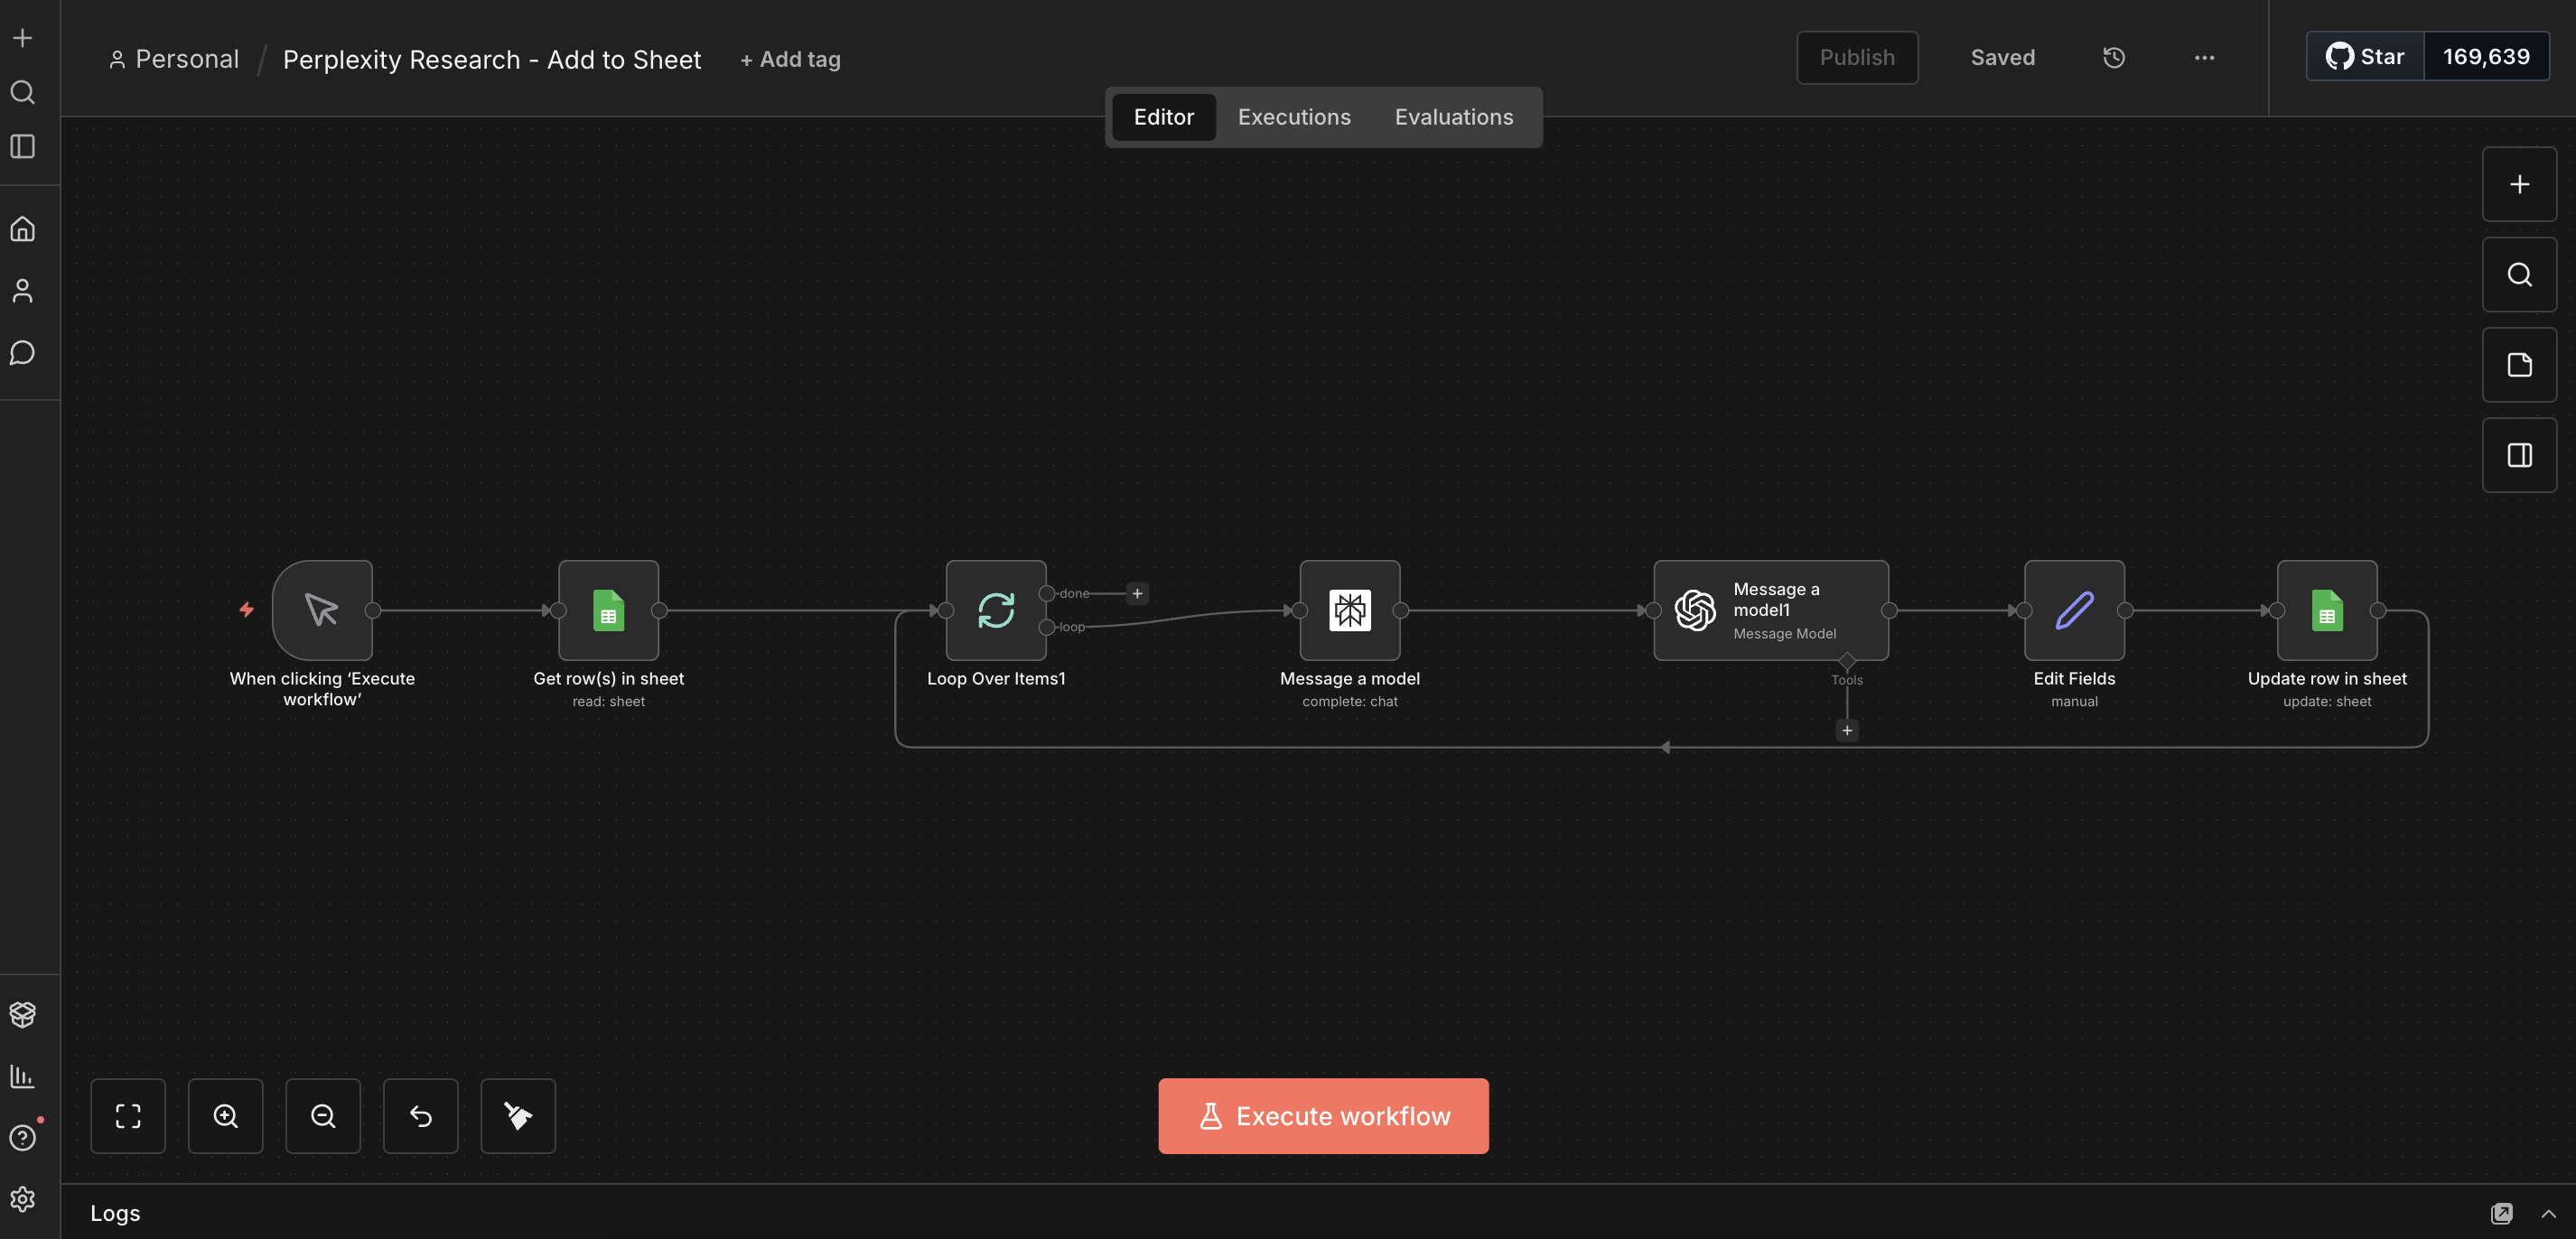The width and height of the screenshot is (2576, 1239).
Task: Open the sticky note icon on the right sidebar
Action: click(2519, 364)
